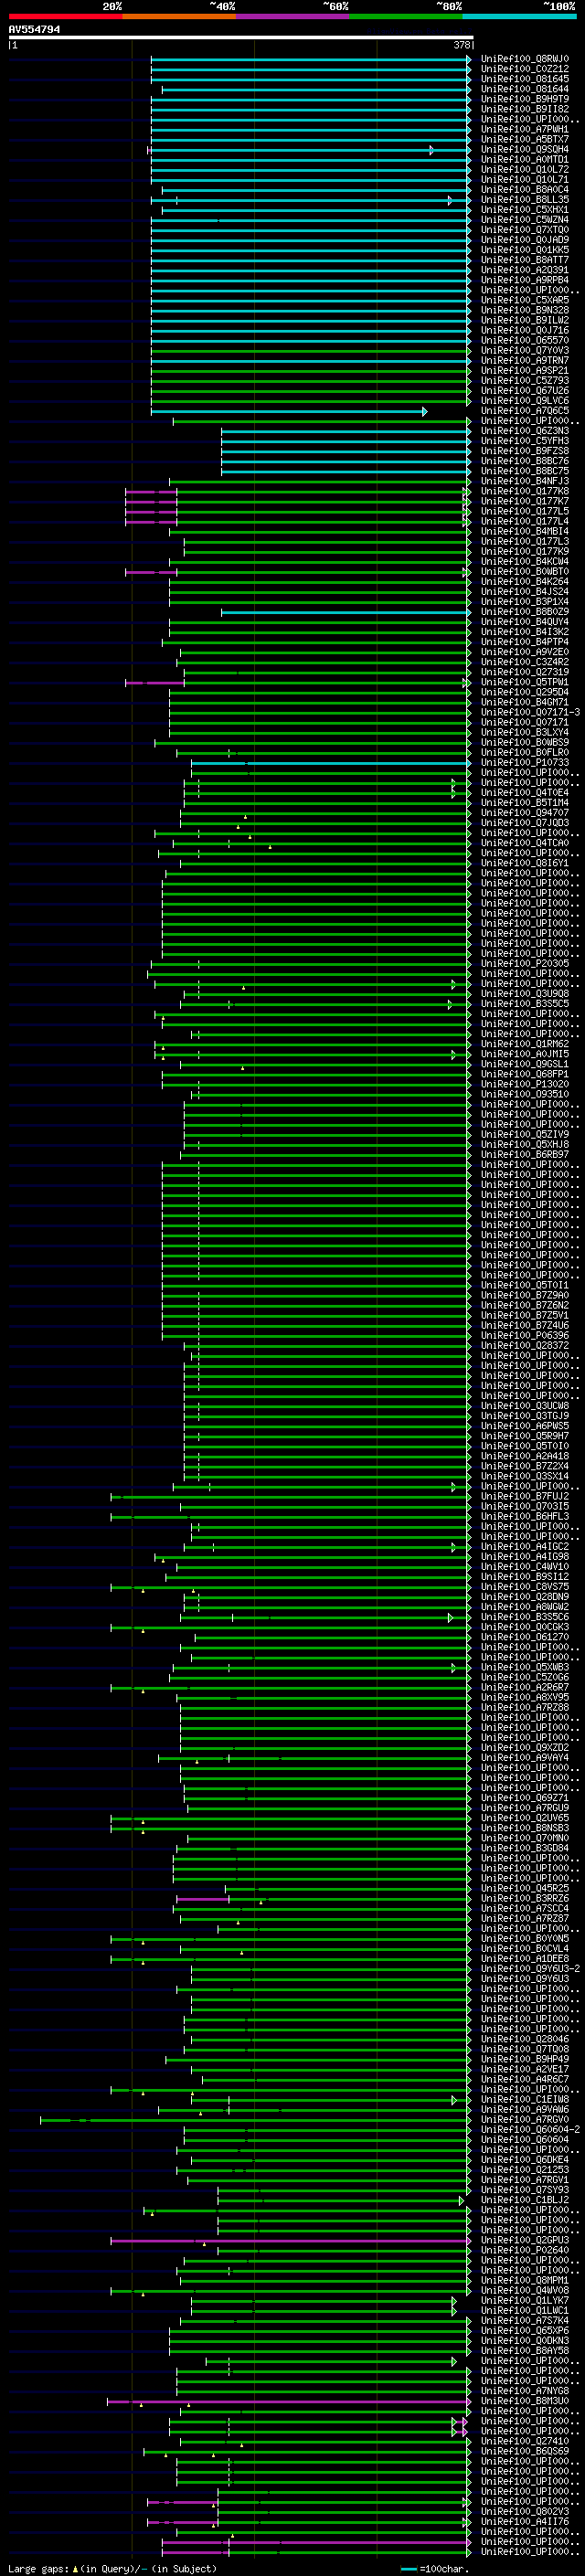Screen dimensions: 585x2576
Task: Select the UniRef100_Q1LYK7 label
Action: [524, 2300]
